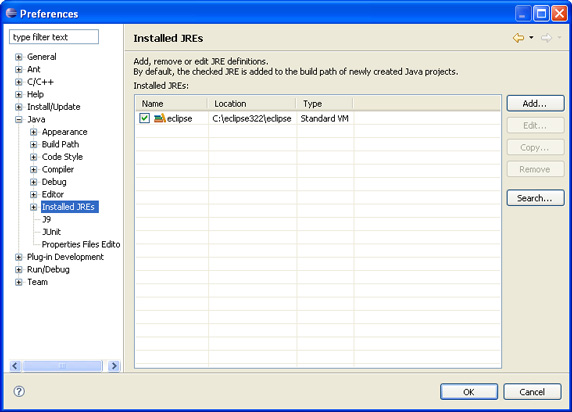Click the help question mark icon
The image size is (572, 412).
[19, 391]
